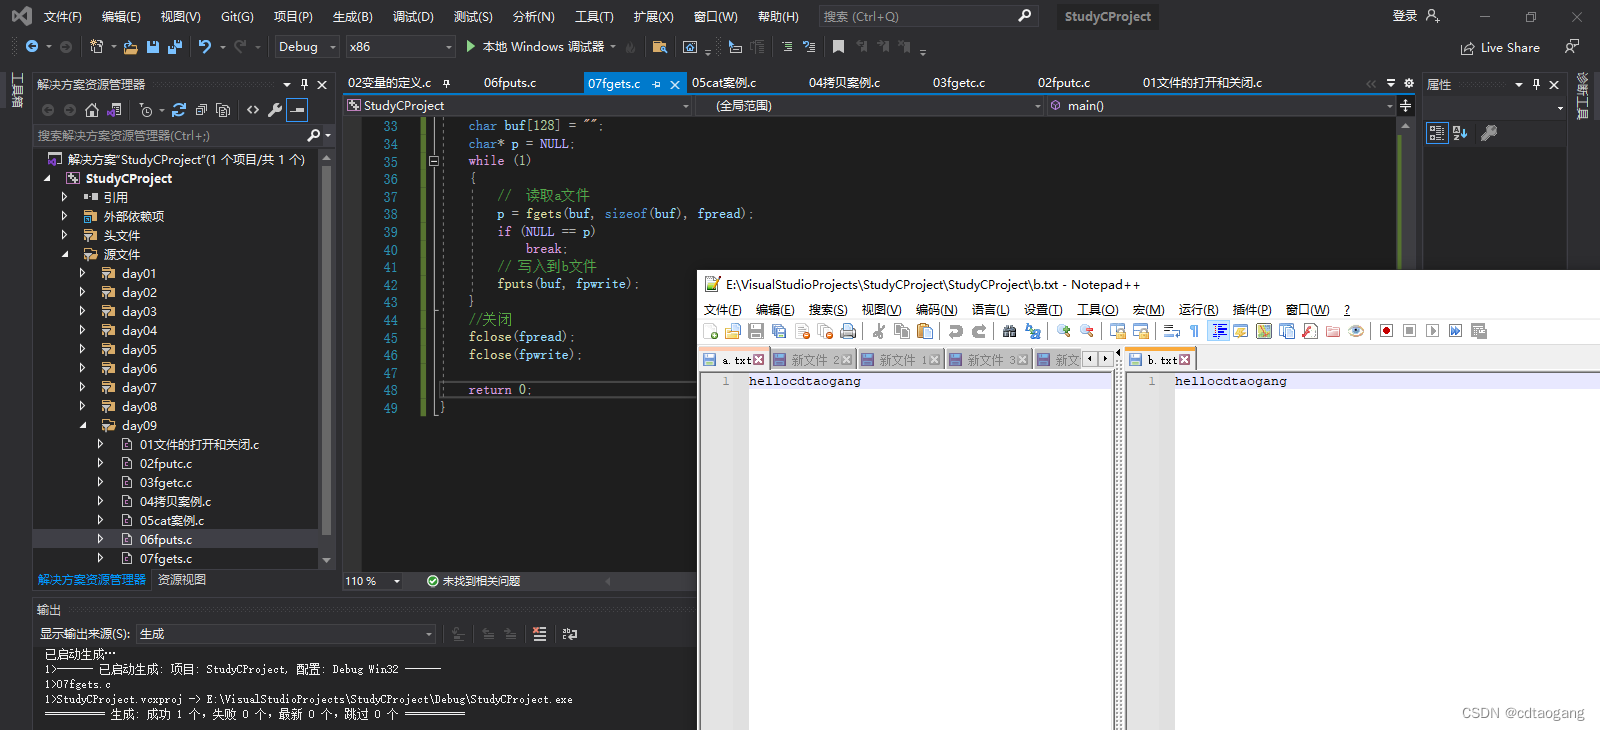
Task: Expand the day08 folder in solution tree
Action: click(x=83, y=407)
